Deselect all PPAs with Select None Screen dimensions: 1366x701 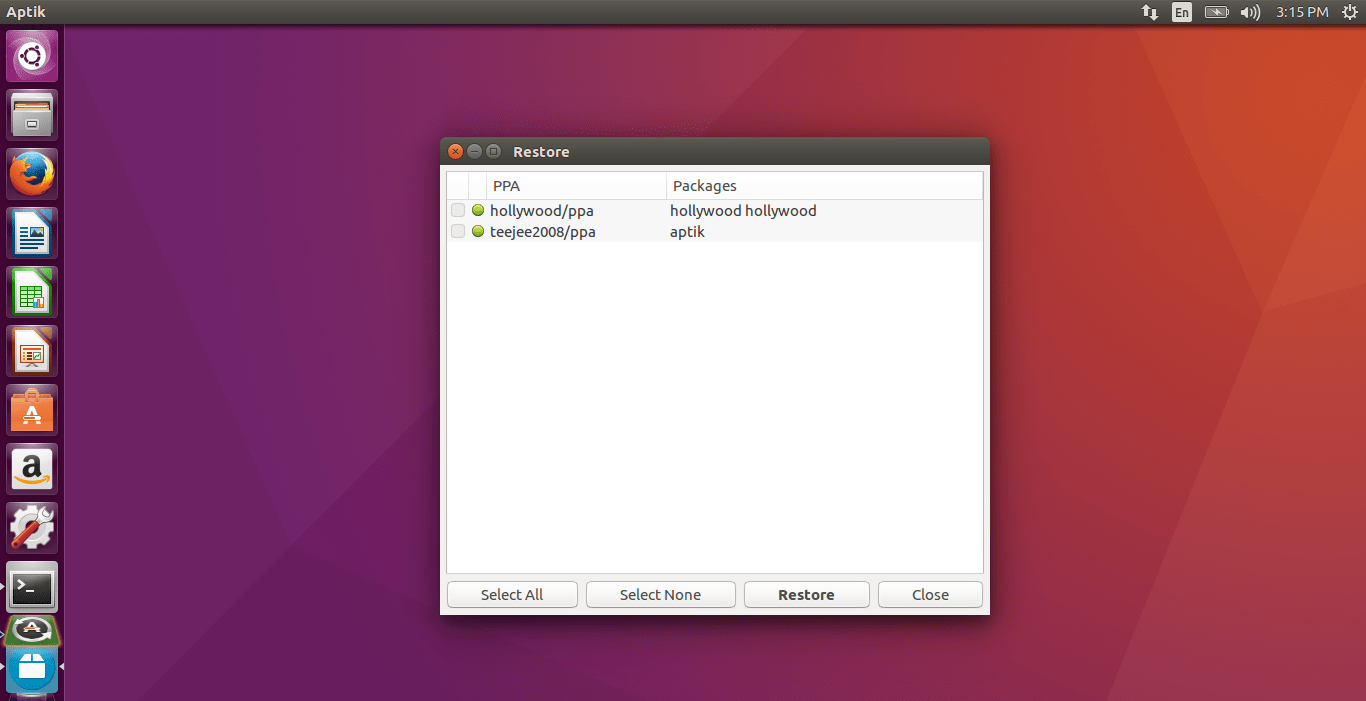point(660,594)
